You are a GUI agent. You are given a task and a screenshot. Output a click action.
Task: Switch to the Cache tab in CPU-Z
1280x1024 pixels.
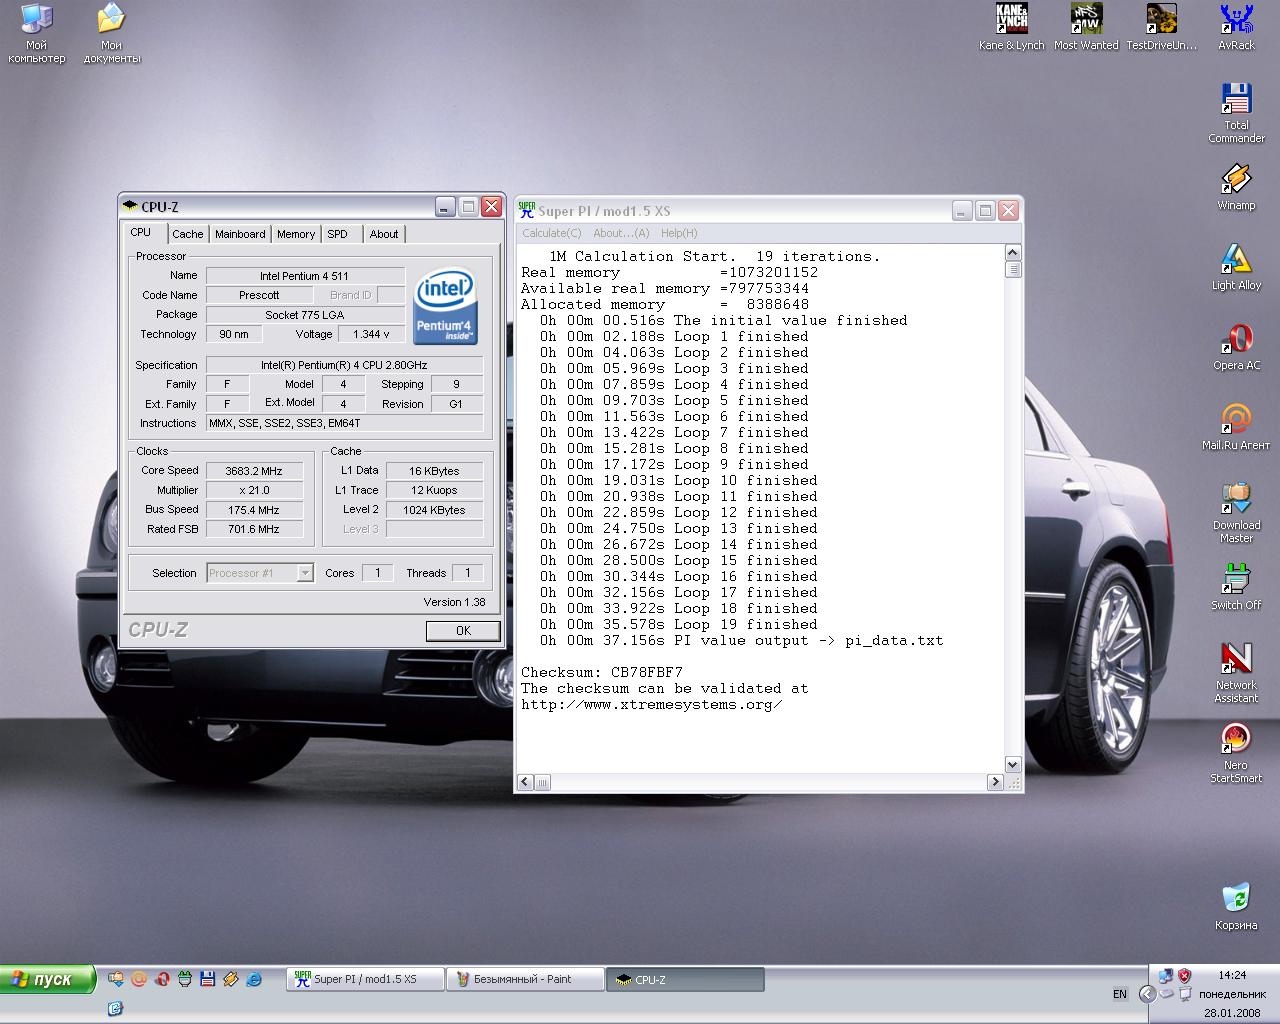point(187,234)
